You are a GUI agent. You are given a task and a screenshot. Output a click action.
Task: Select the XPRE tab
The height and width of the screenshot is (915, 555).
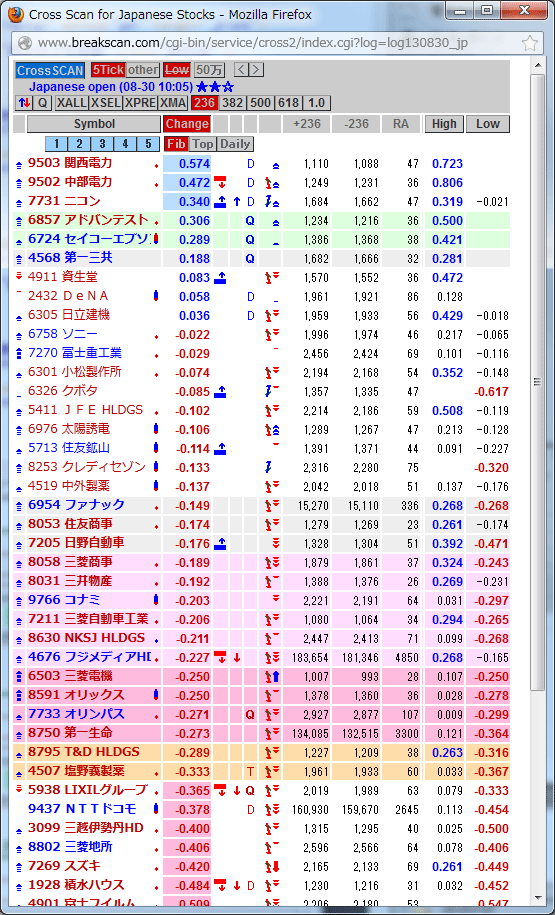140,103
